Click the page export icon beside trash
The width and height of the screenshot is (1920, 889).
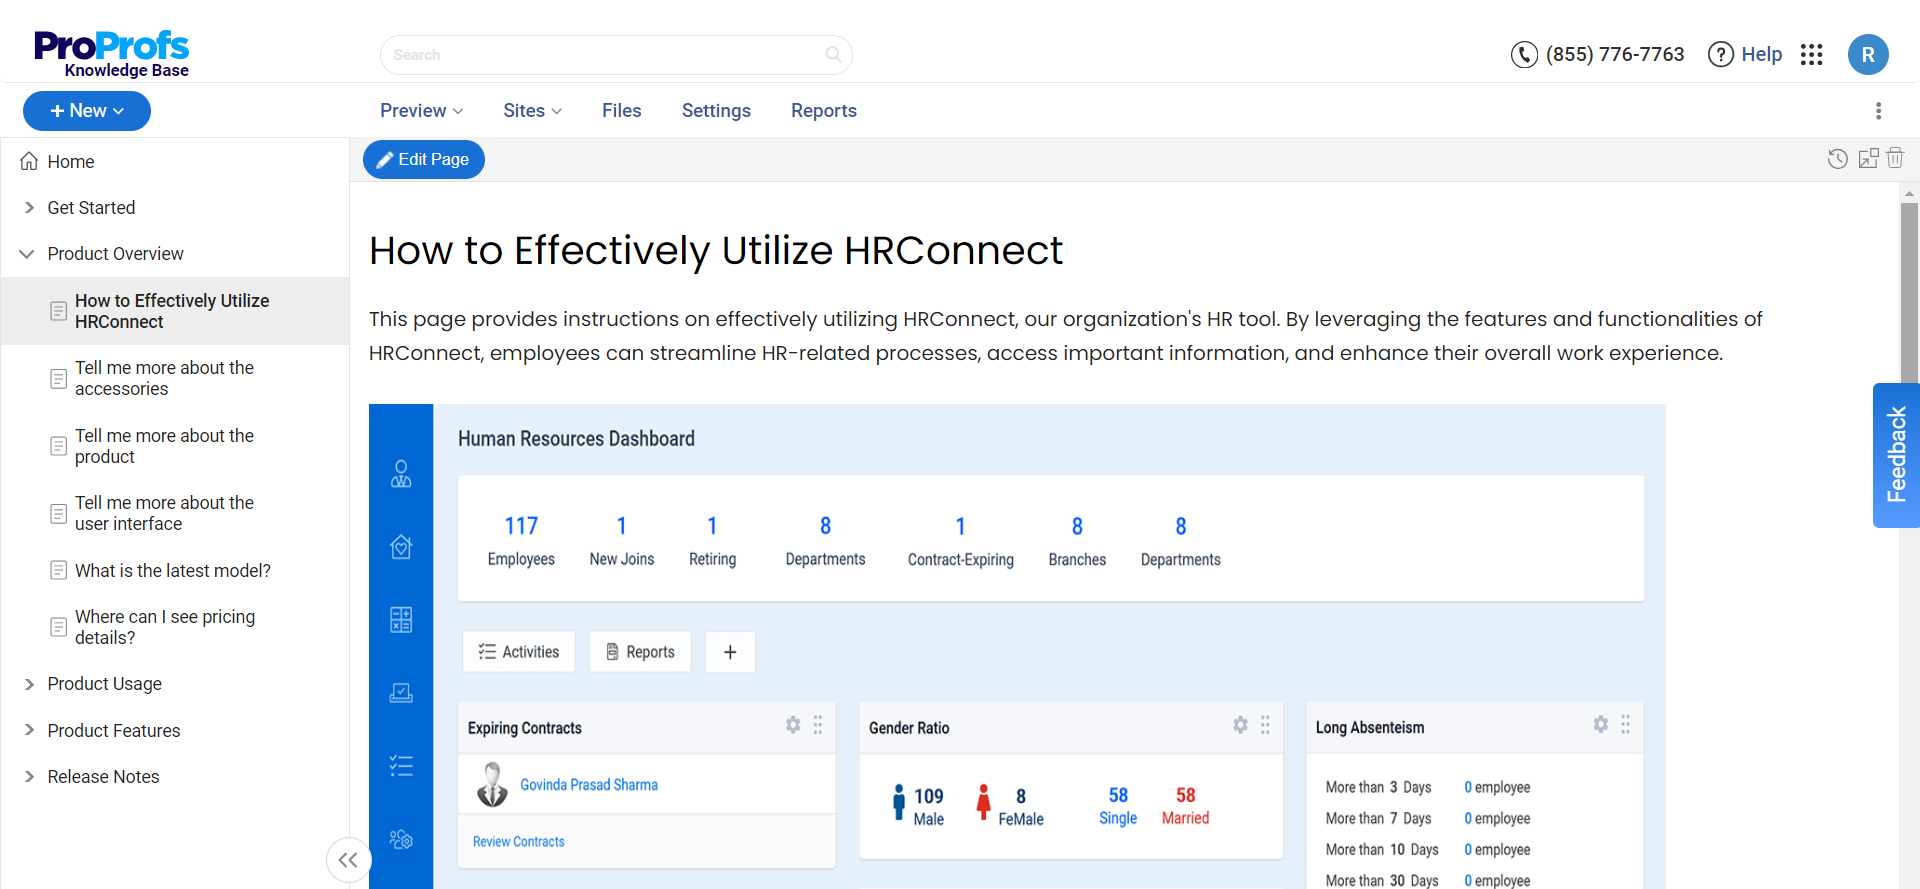pos(1868,158)
